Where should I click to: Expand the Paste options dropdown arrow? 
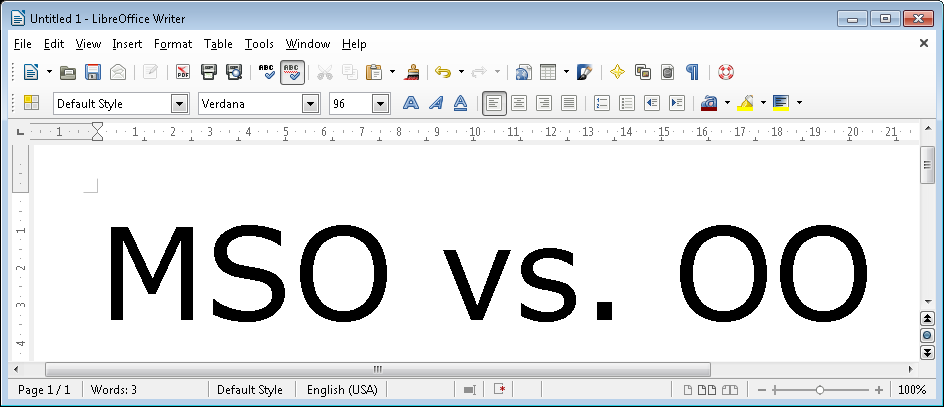(x=393, y=72)
